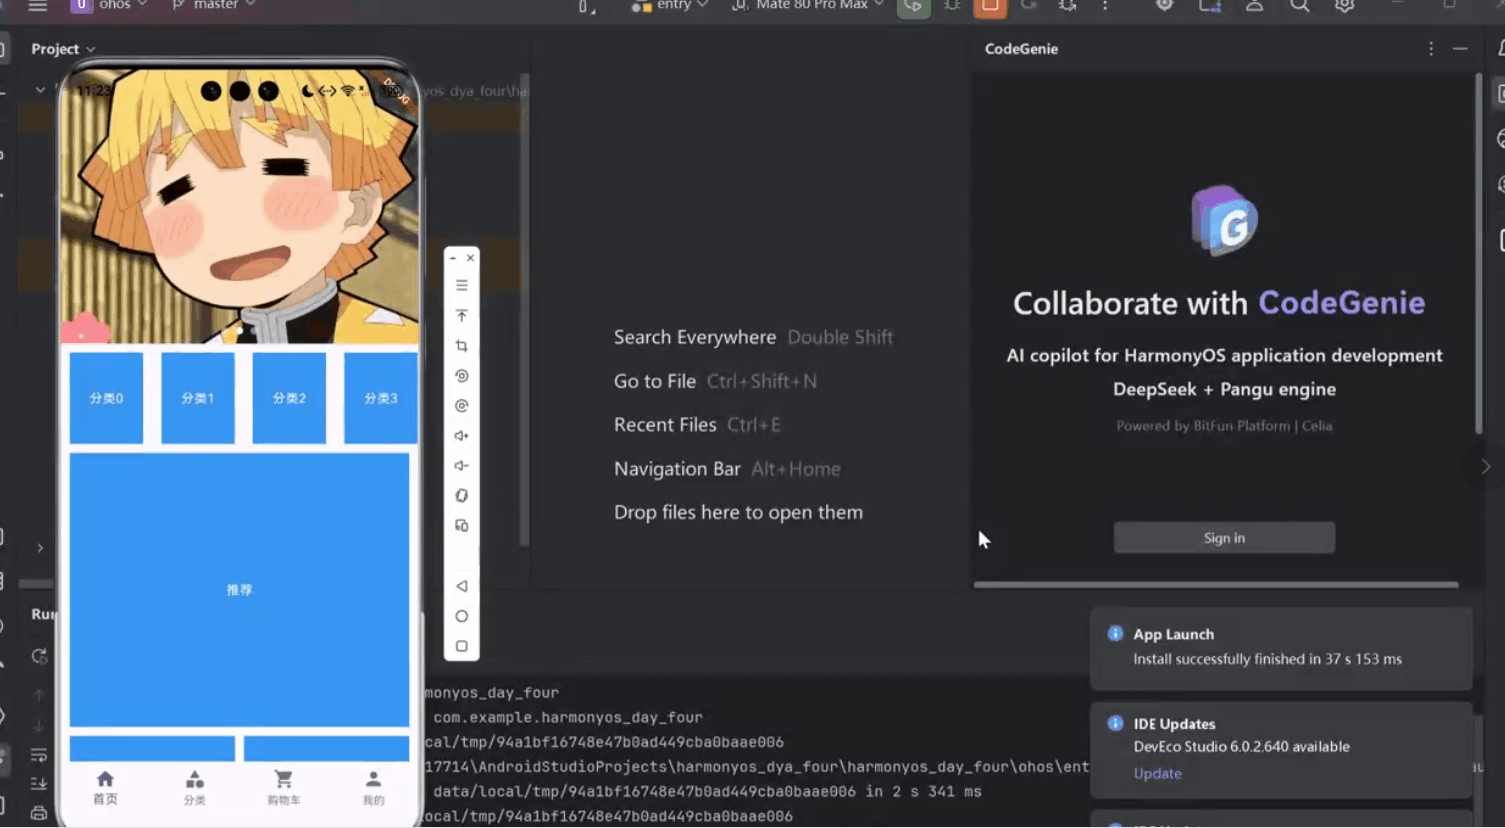Screen dimensions: 1505x828
Task: Sign in to CodeGenie
Action: coord(1224,538)
